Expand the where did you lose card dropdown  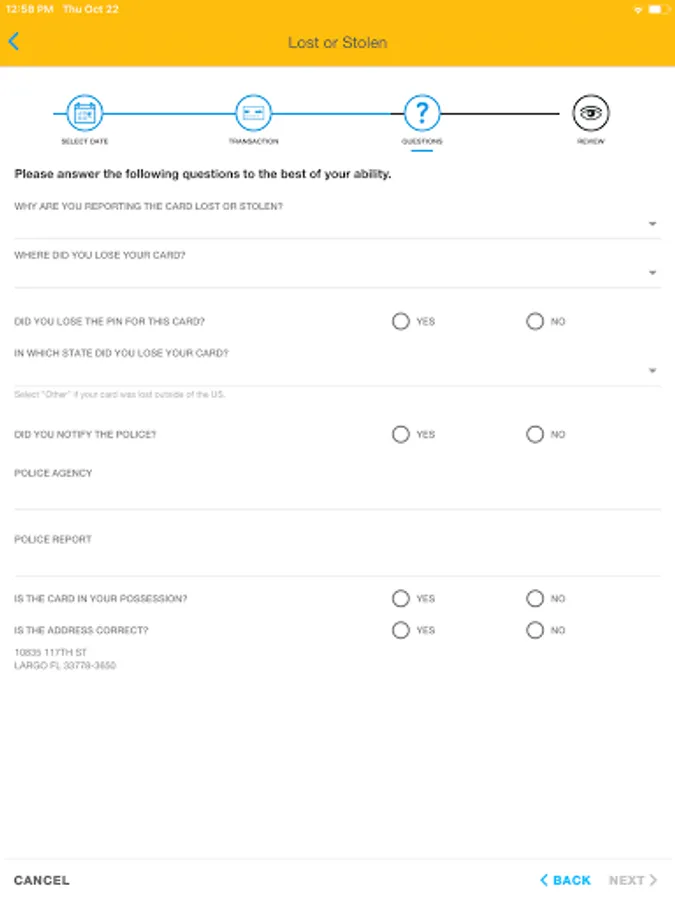pos(337,273)
